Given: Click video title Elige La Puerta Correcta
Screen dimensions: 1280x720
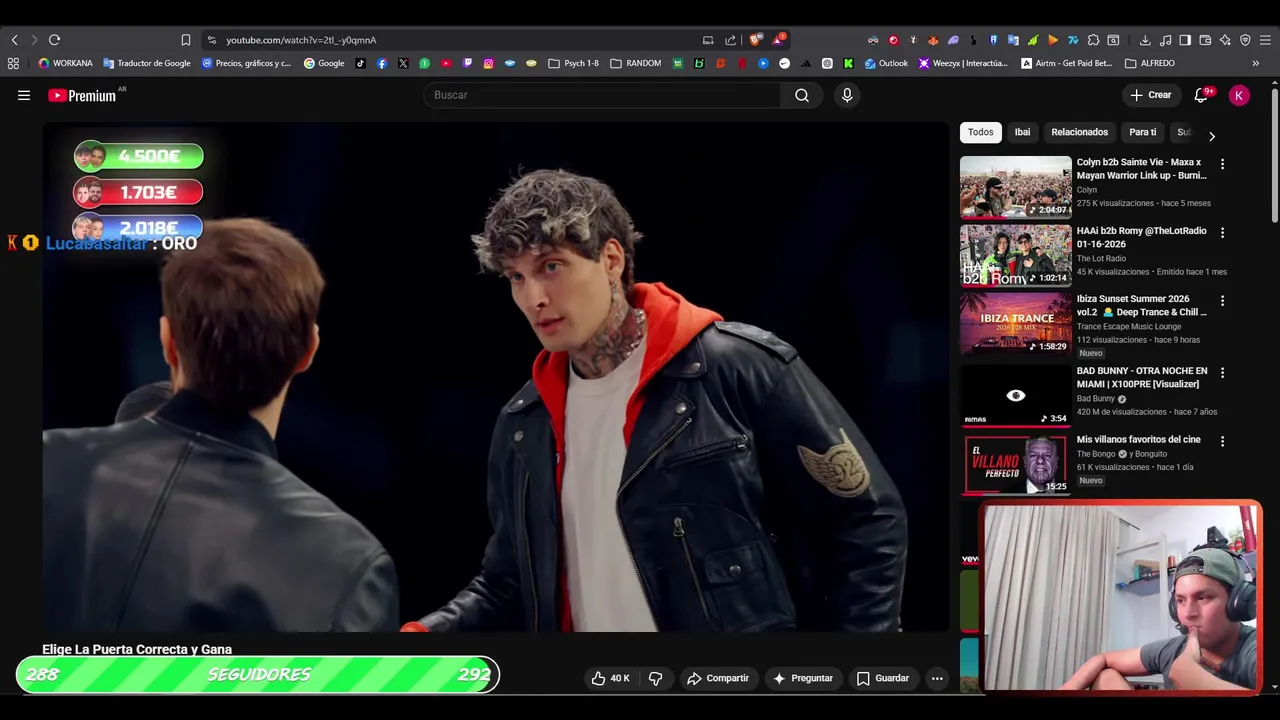Looking at the screenshot, I should pyautogui.click(x=137, y=649).
